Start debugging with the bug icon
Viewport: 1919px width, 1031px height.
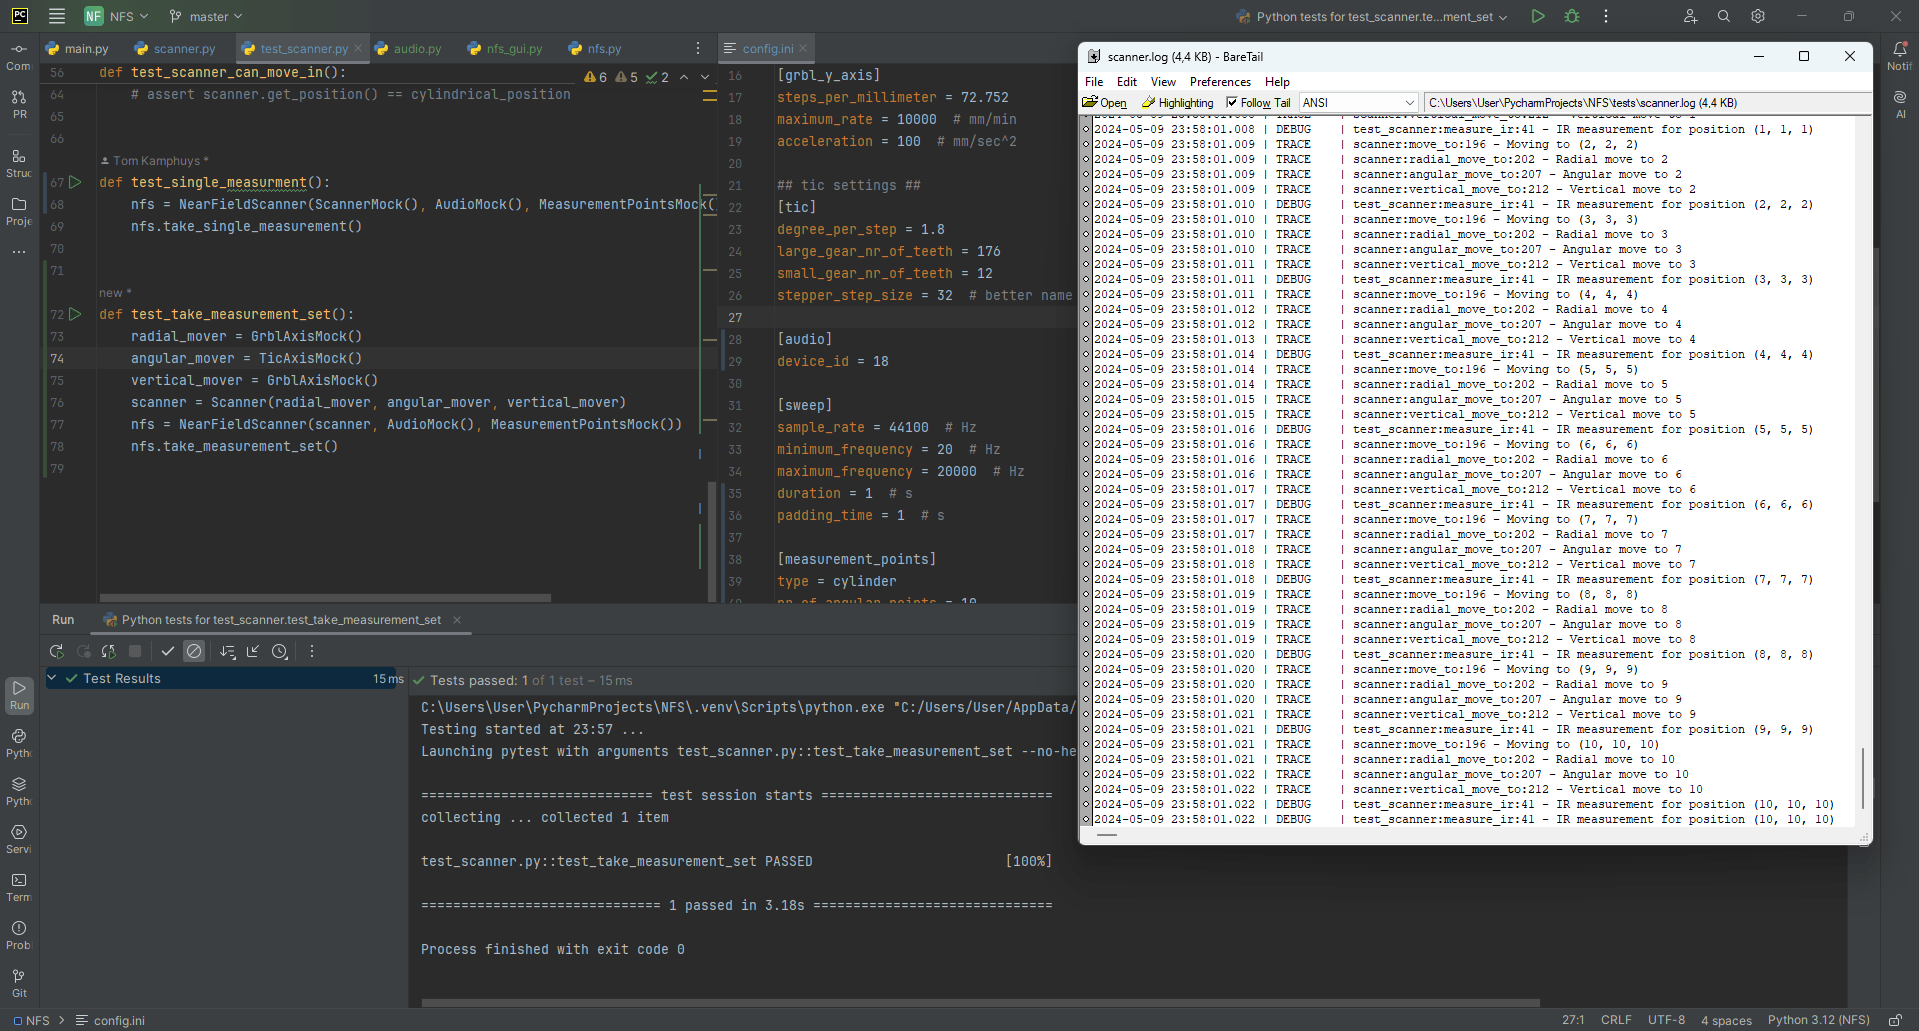click(x=1572, y=16)
